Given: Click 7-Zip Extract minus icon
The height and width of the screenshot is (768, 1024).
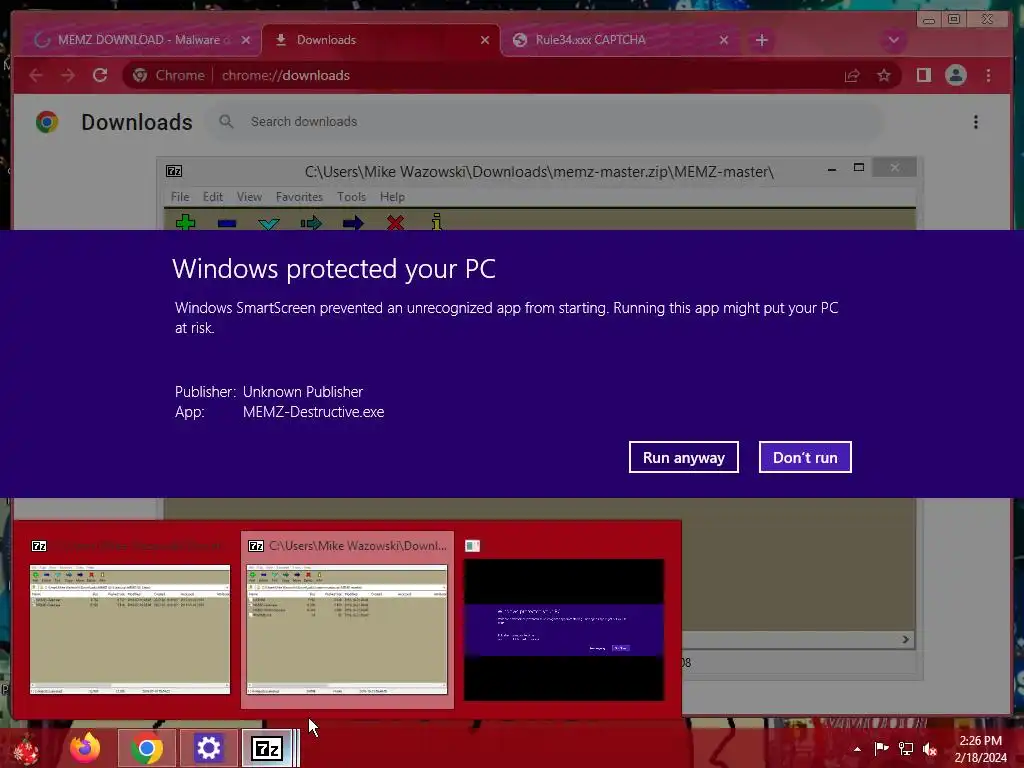Looking at the screenshot, I should (x=227, y=223).
